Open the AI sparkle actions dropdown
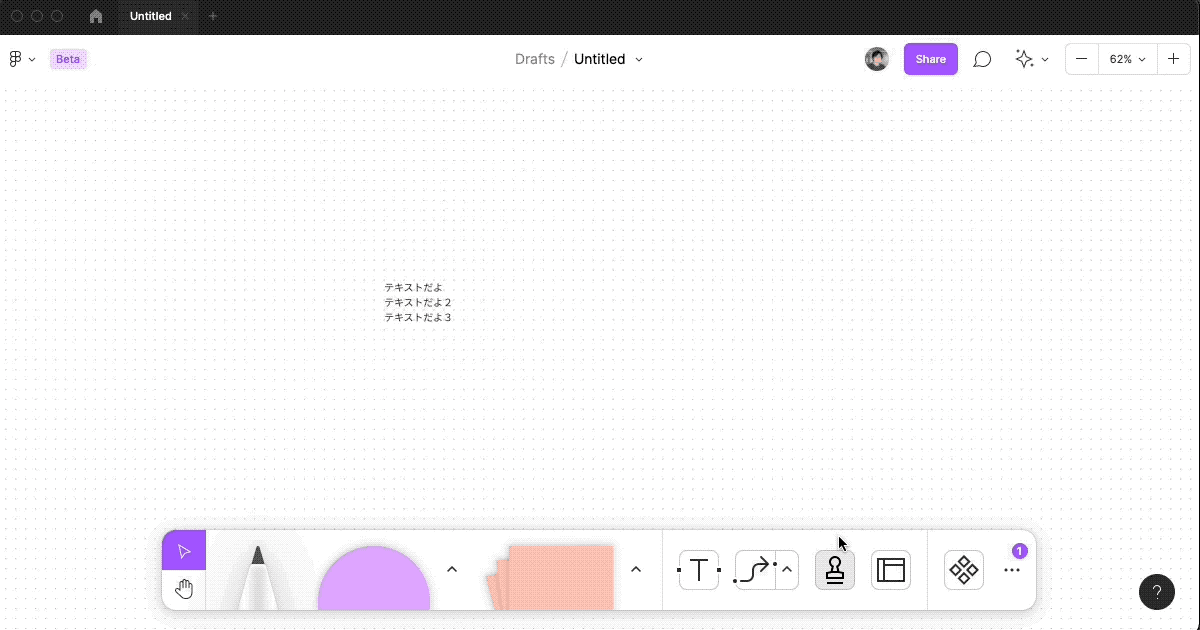Image resolution: width=1200 pixels, height=630 pixels. (x=1031, y=59)
